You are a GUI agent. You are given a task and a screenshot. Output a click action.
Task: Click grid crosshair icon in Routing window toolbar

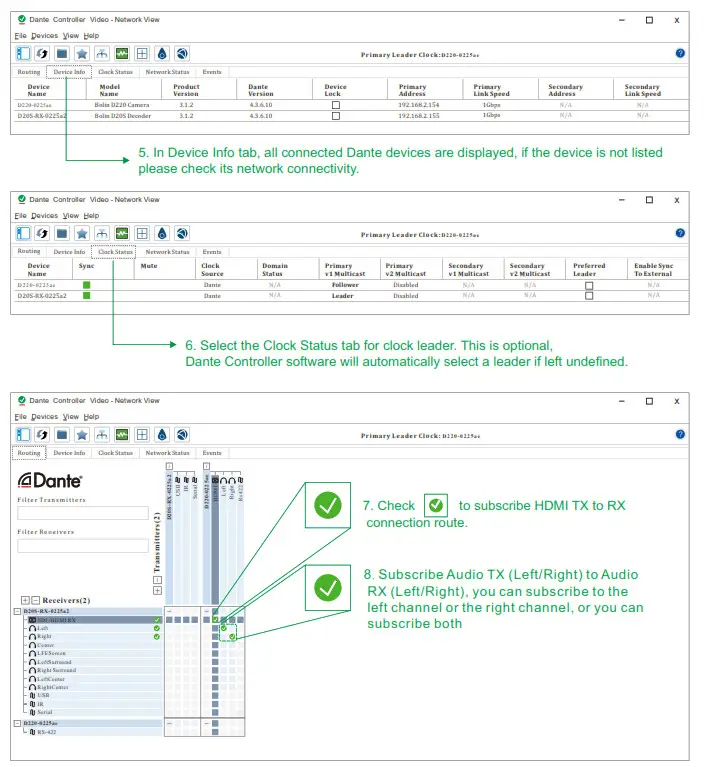[142, 434]
